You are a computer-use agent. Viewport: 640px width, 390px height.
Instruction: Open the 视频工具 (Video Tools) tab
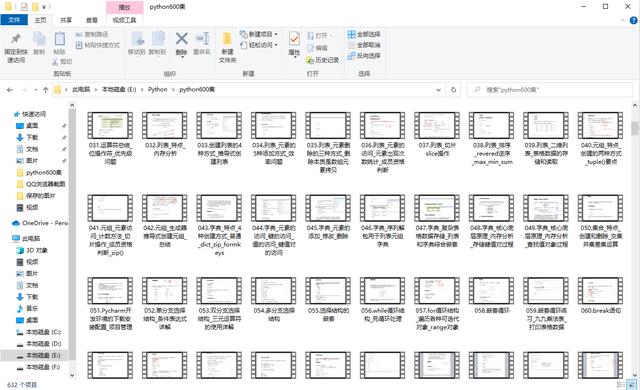[x=124, y=20]
